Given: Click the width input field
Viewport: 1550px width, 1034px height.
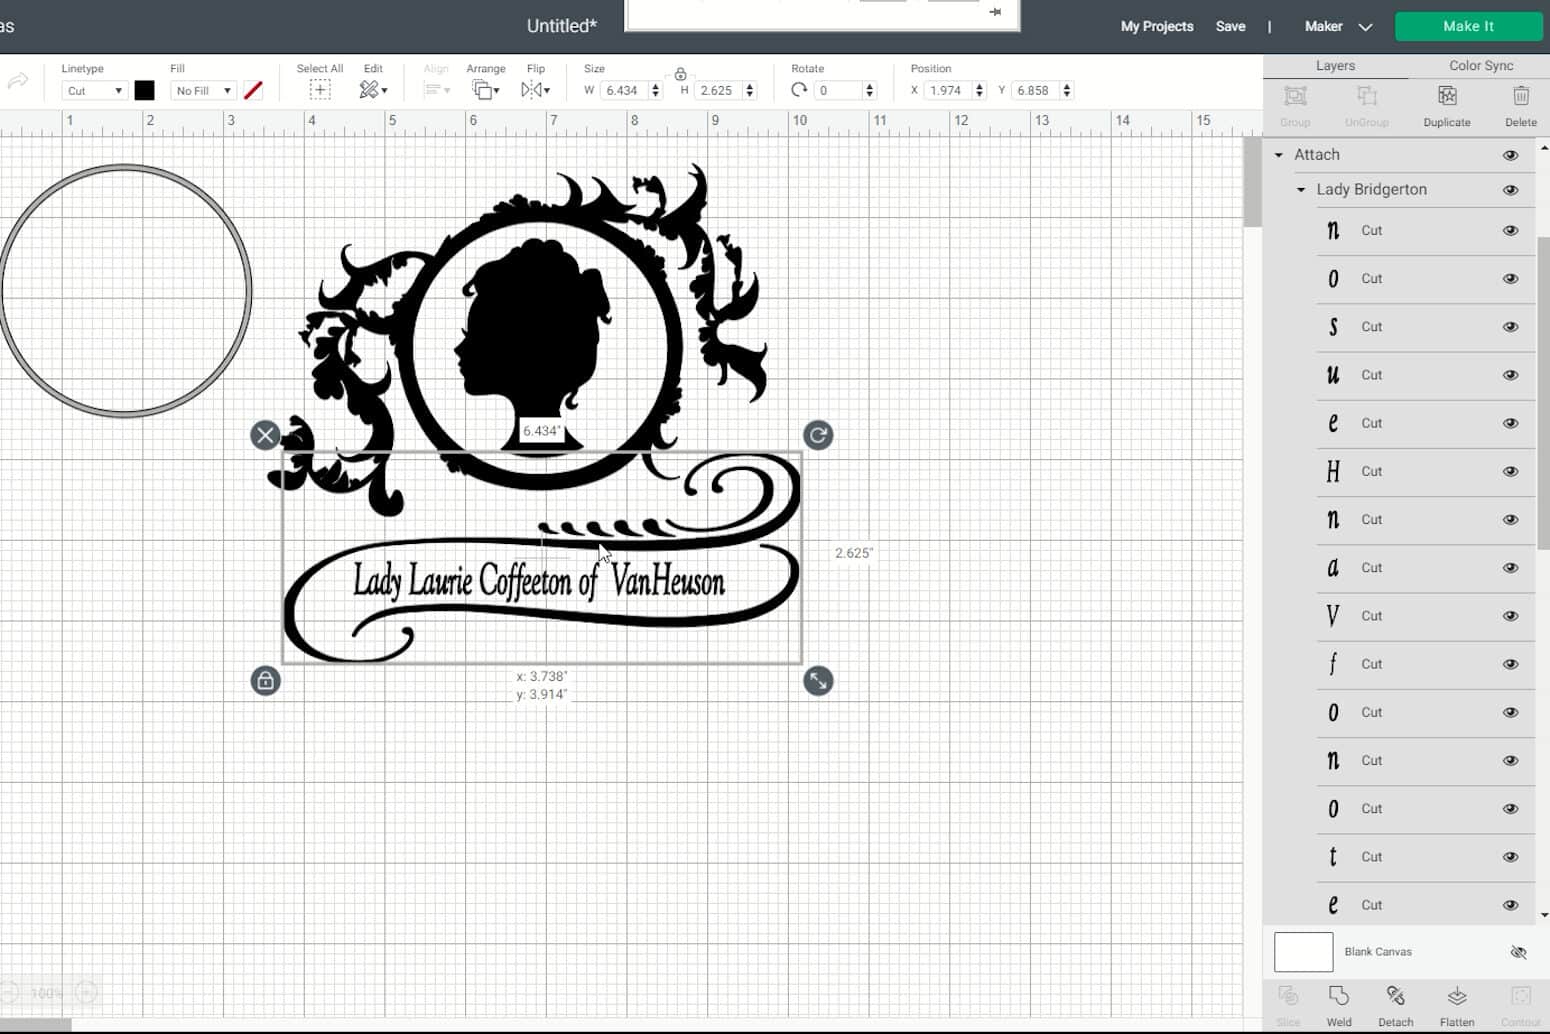Looking at the screenshot, I should [624, 90].
